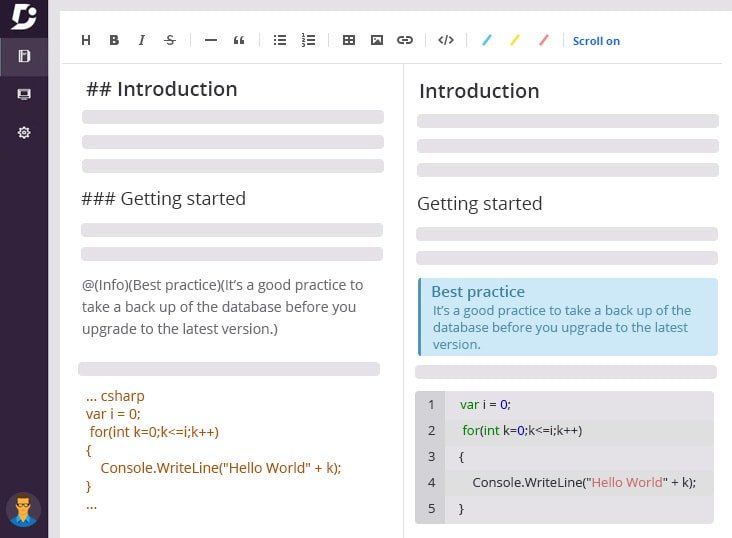The width and height of the screenshot is (732, 538).
Task: Click the @(Info)(Best practice) markdown text
Action: [x=222, y=307]
